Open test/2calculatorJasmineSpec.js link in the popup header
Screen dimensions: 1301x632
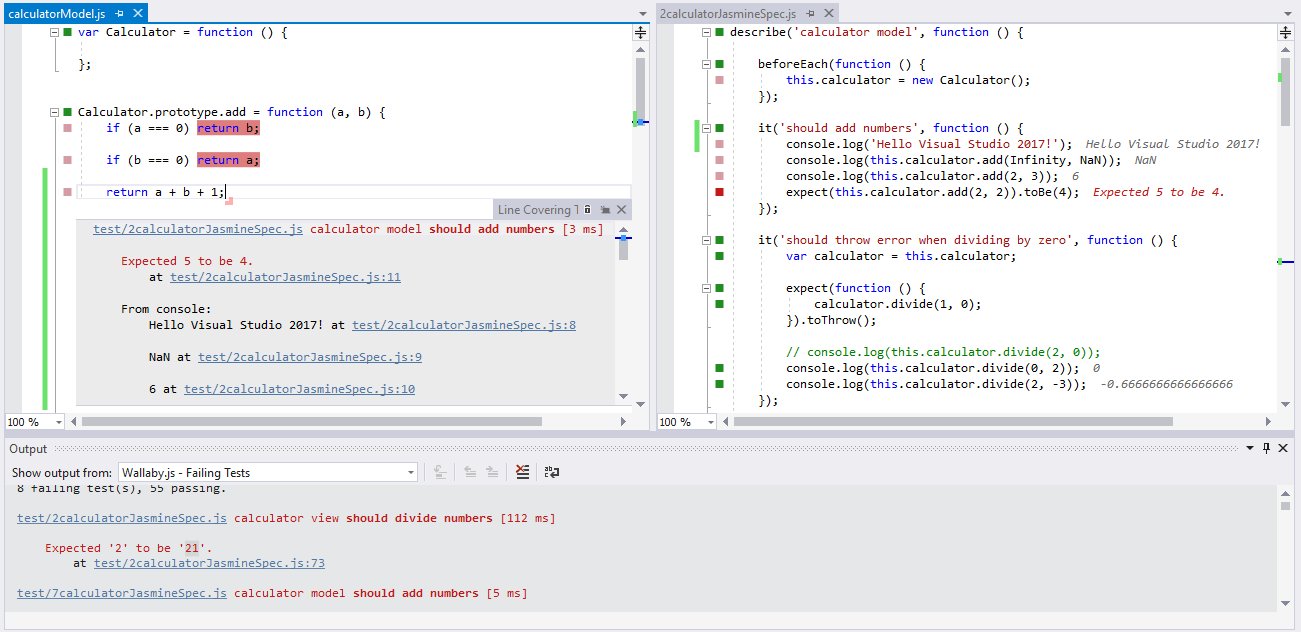click(x=198, y=229)
